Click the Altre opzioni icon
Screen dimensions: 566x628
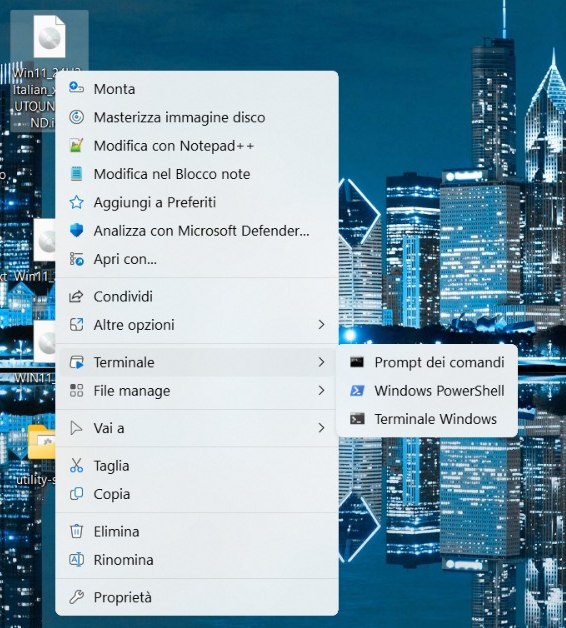coord(76,325)
